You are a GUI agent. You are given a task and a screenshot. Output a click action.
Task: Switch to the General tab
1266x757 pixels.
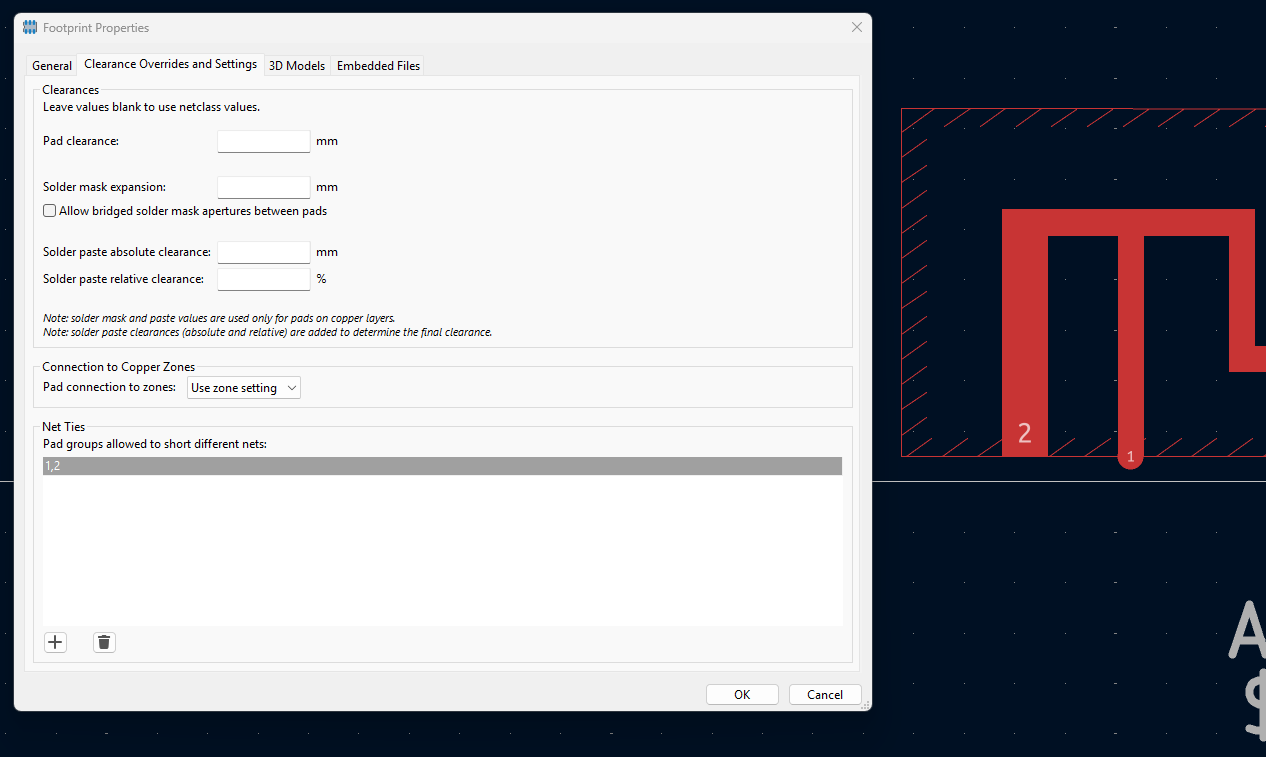[x=52, y=66]
